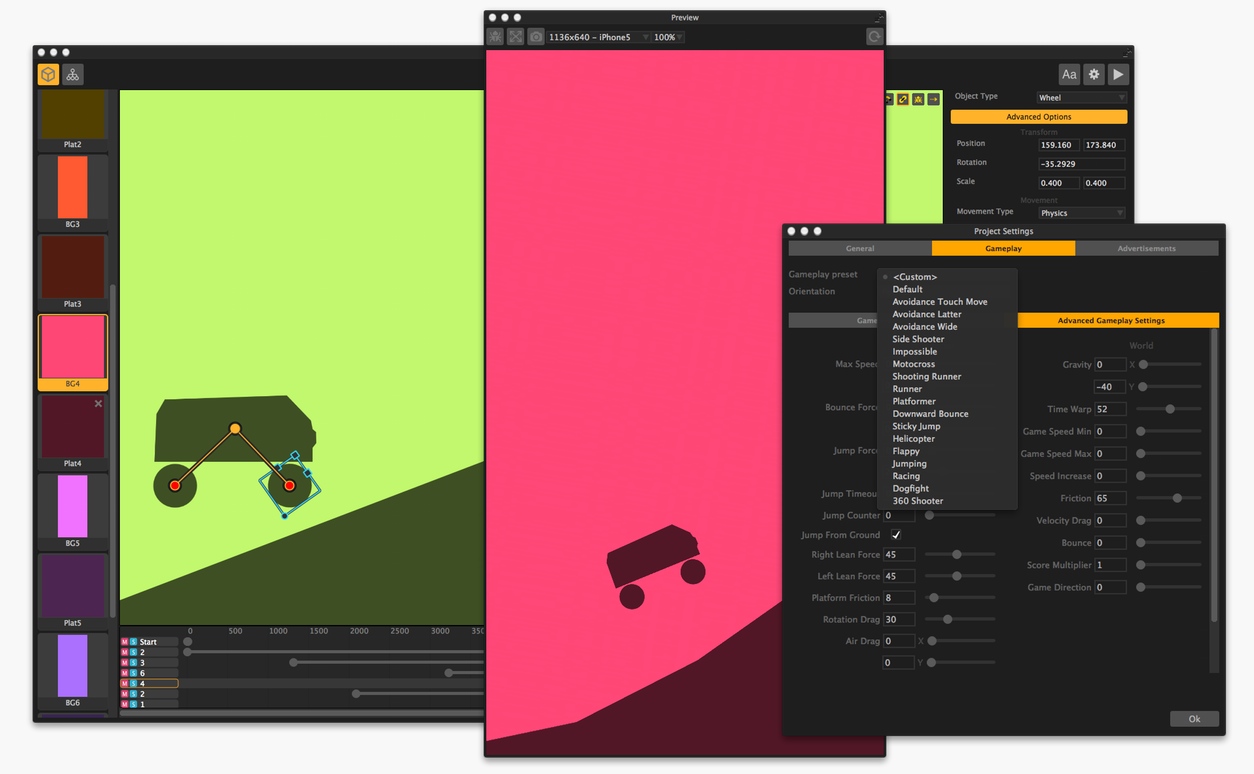Open the Aa font settings icon
1254x774 pixels.
point(1069,75)
